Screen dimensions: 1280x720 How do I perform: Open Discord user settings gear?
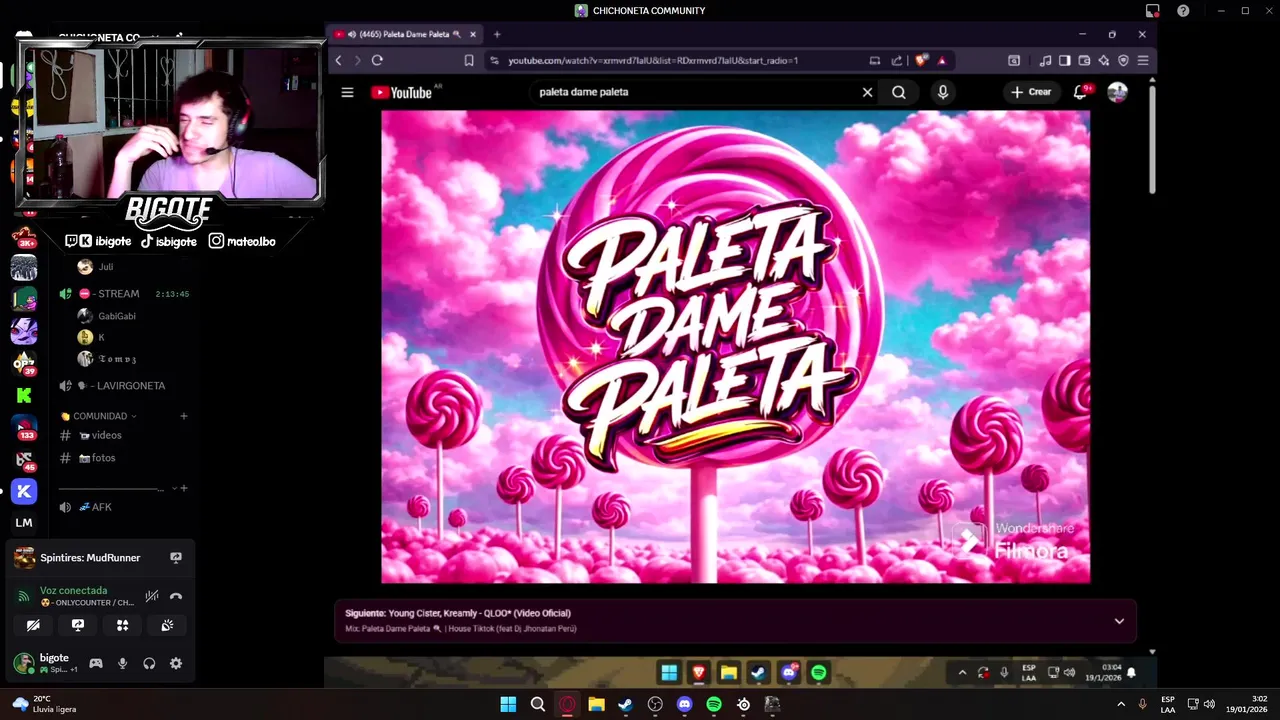tap(176, 663)
